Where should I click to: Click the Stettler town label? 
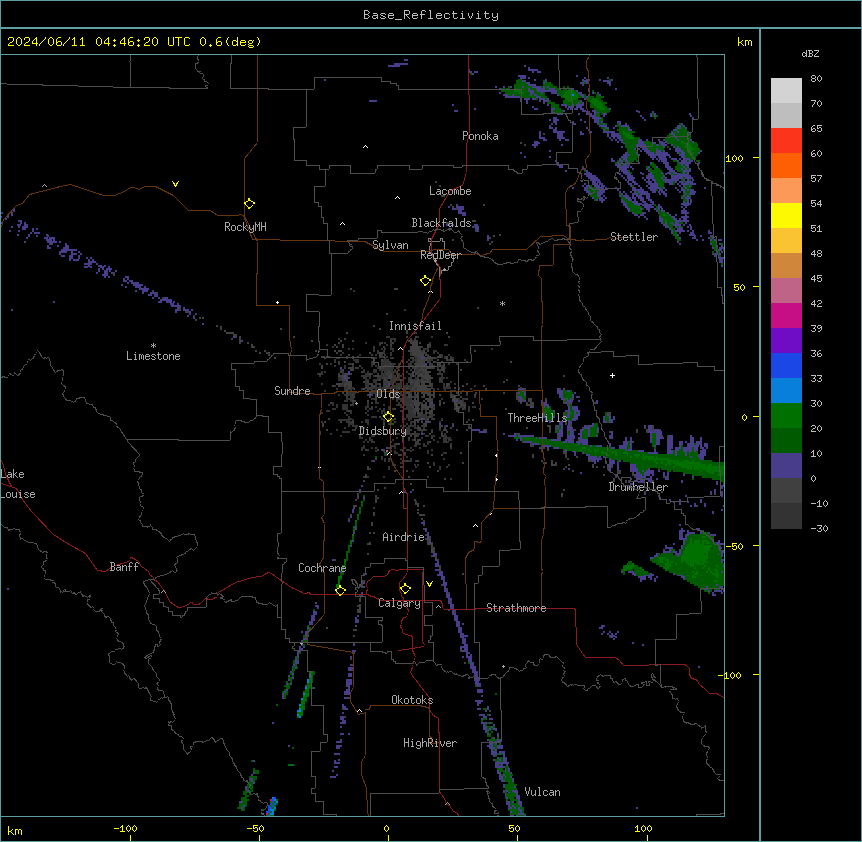click(x=634, y=237)
